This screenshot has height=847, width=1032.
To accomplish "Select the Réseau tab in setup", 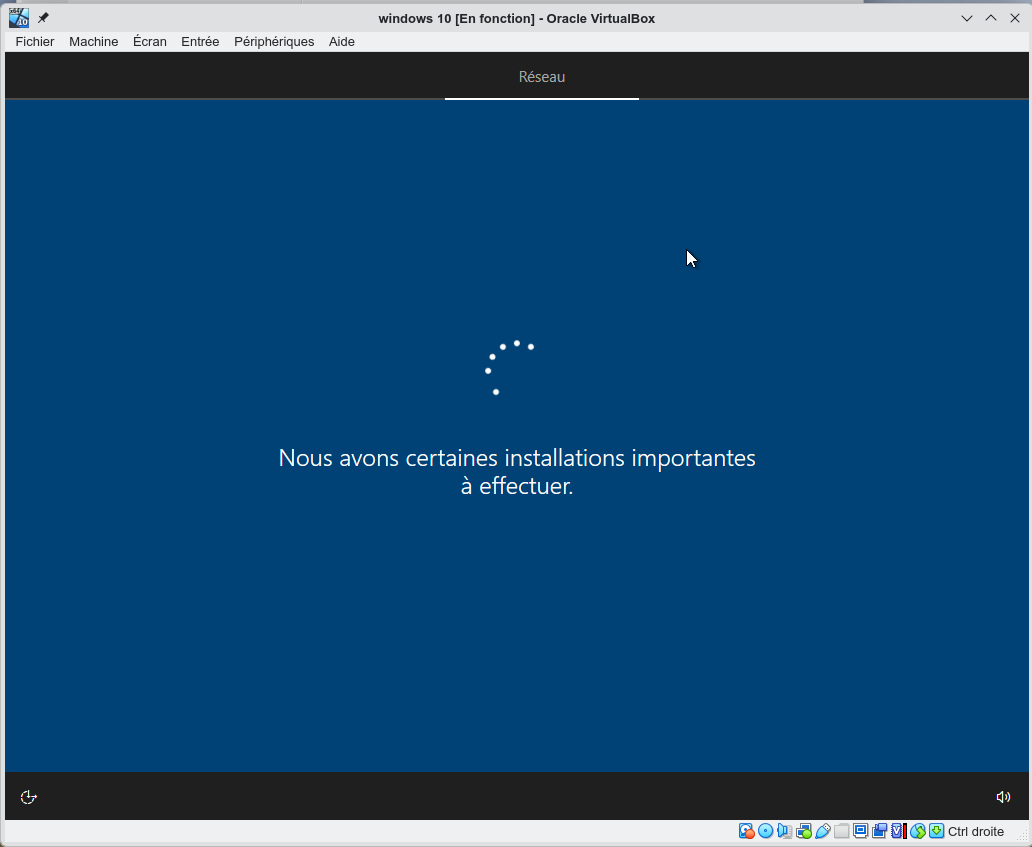I will [x=542, y=77].
